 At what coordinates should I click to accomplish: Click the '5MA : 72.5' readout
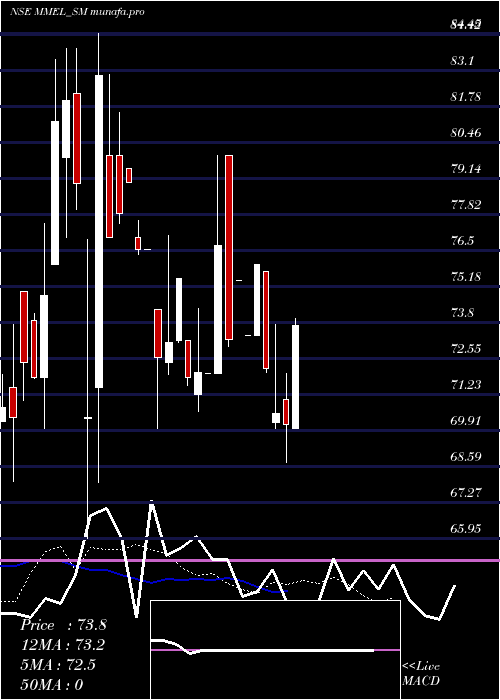click(58, 665)
